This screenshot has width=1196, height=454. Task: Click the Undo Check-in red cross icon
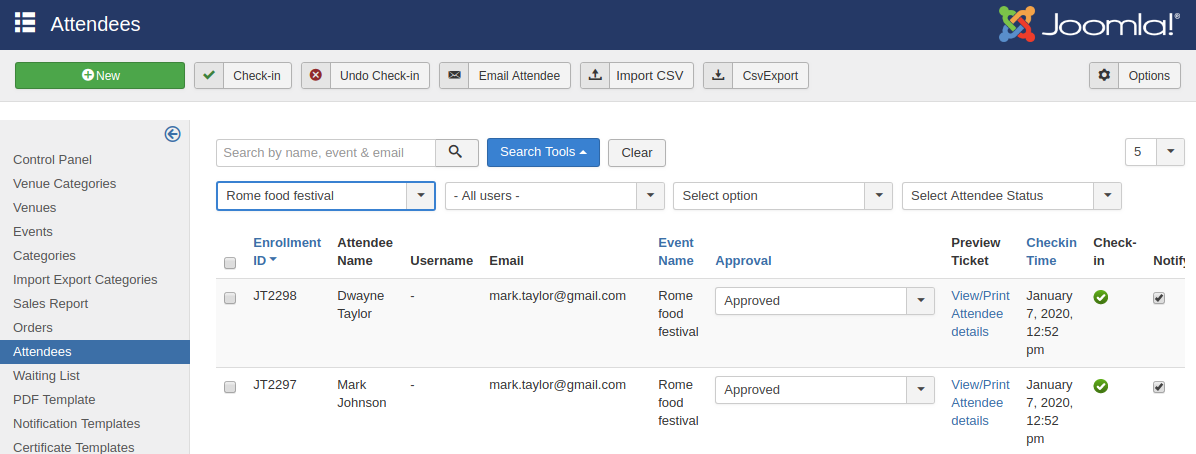coord(316,76)
